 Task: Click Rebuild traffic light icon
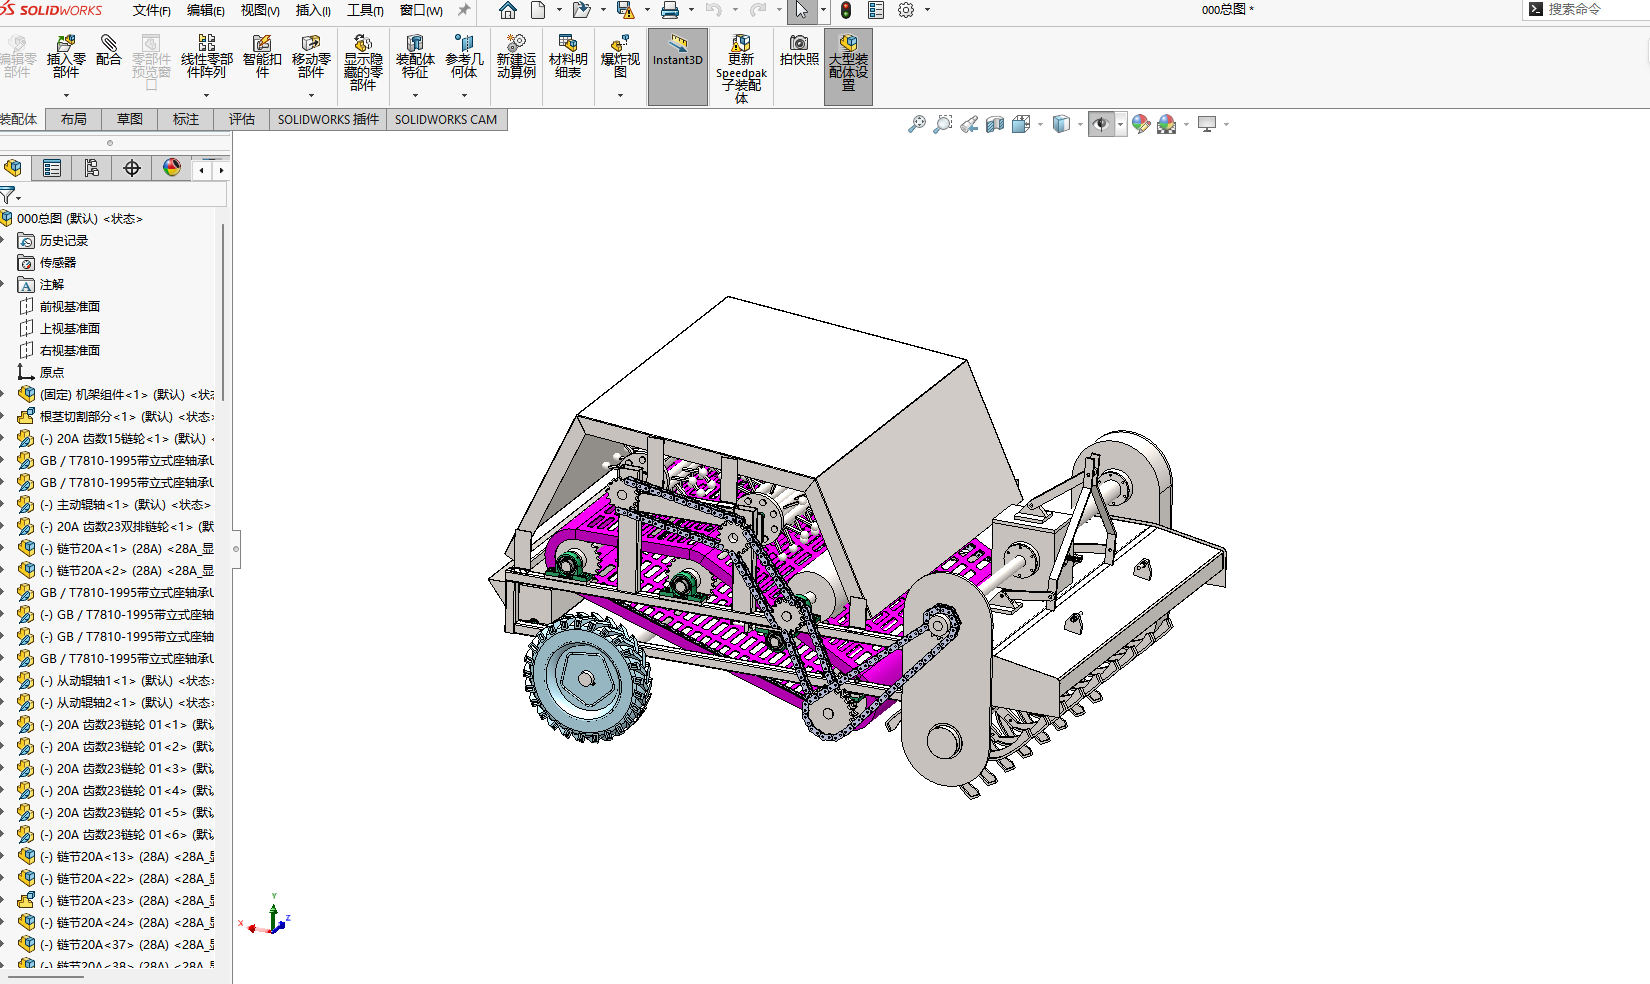point(846,10)
